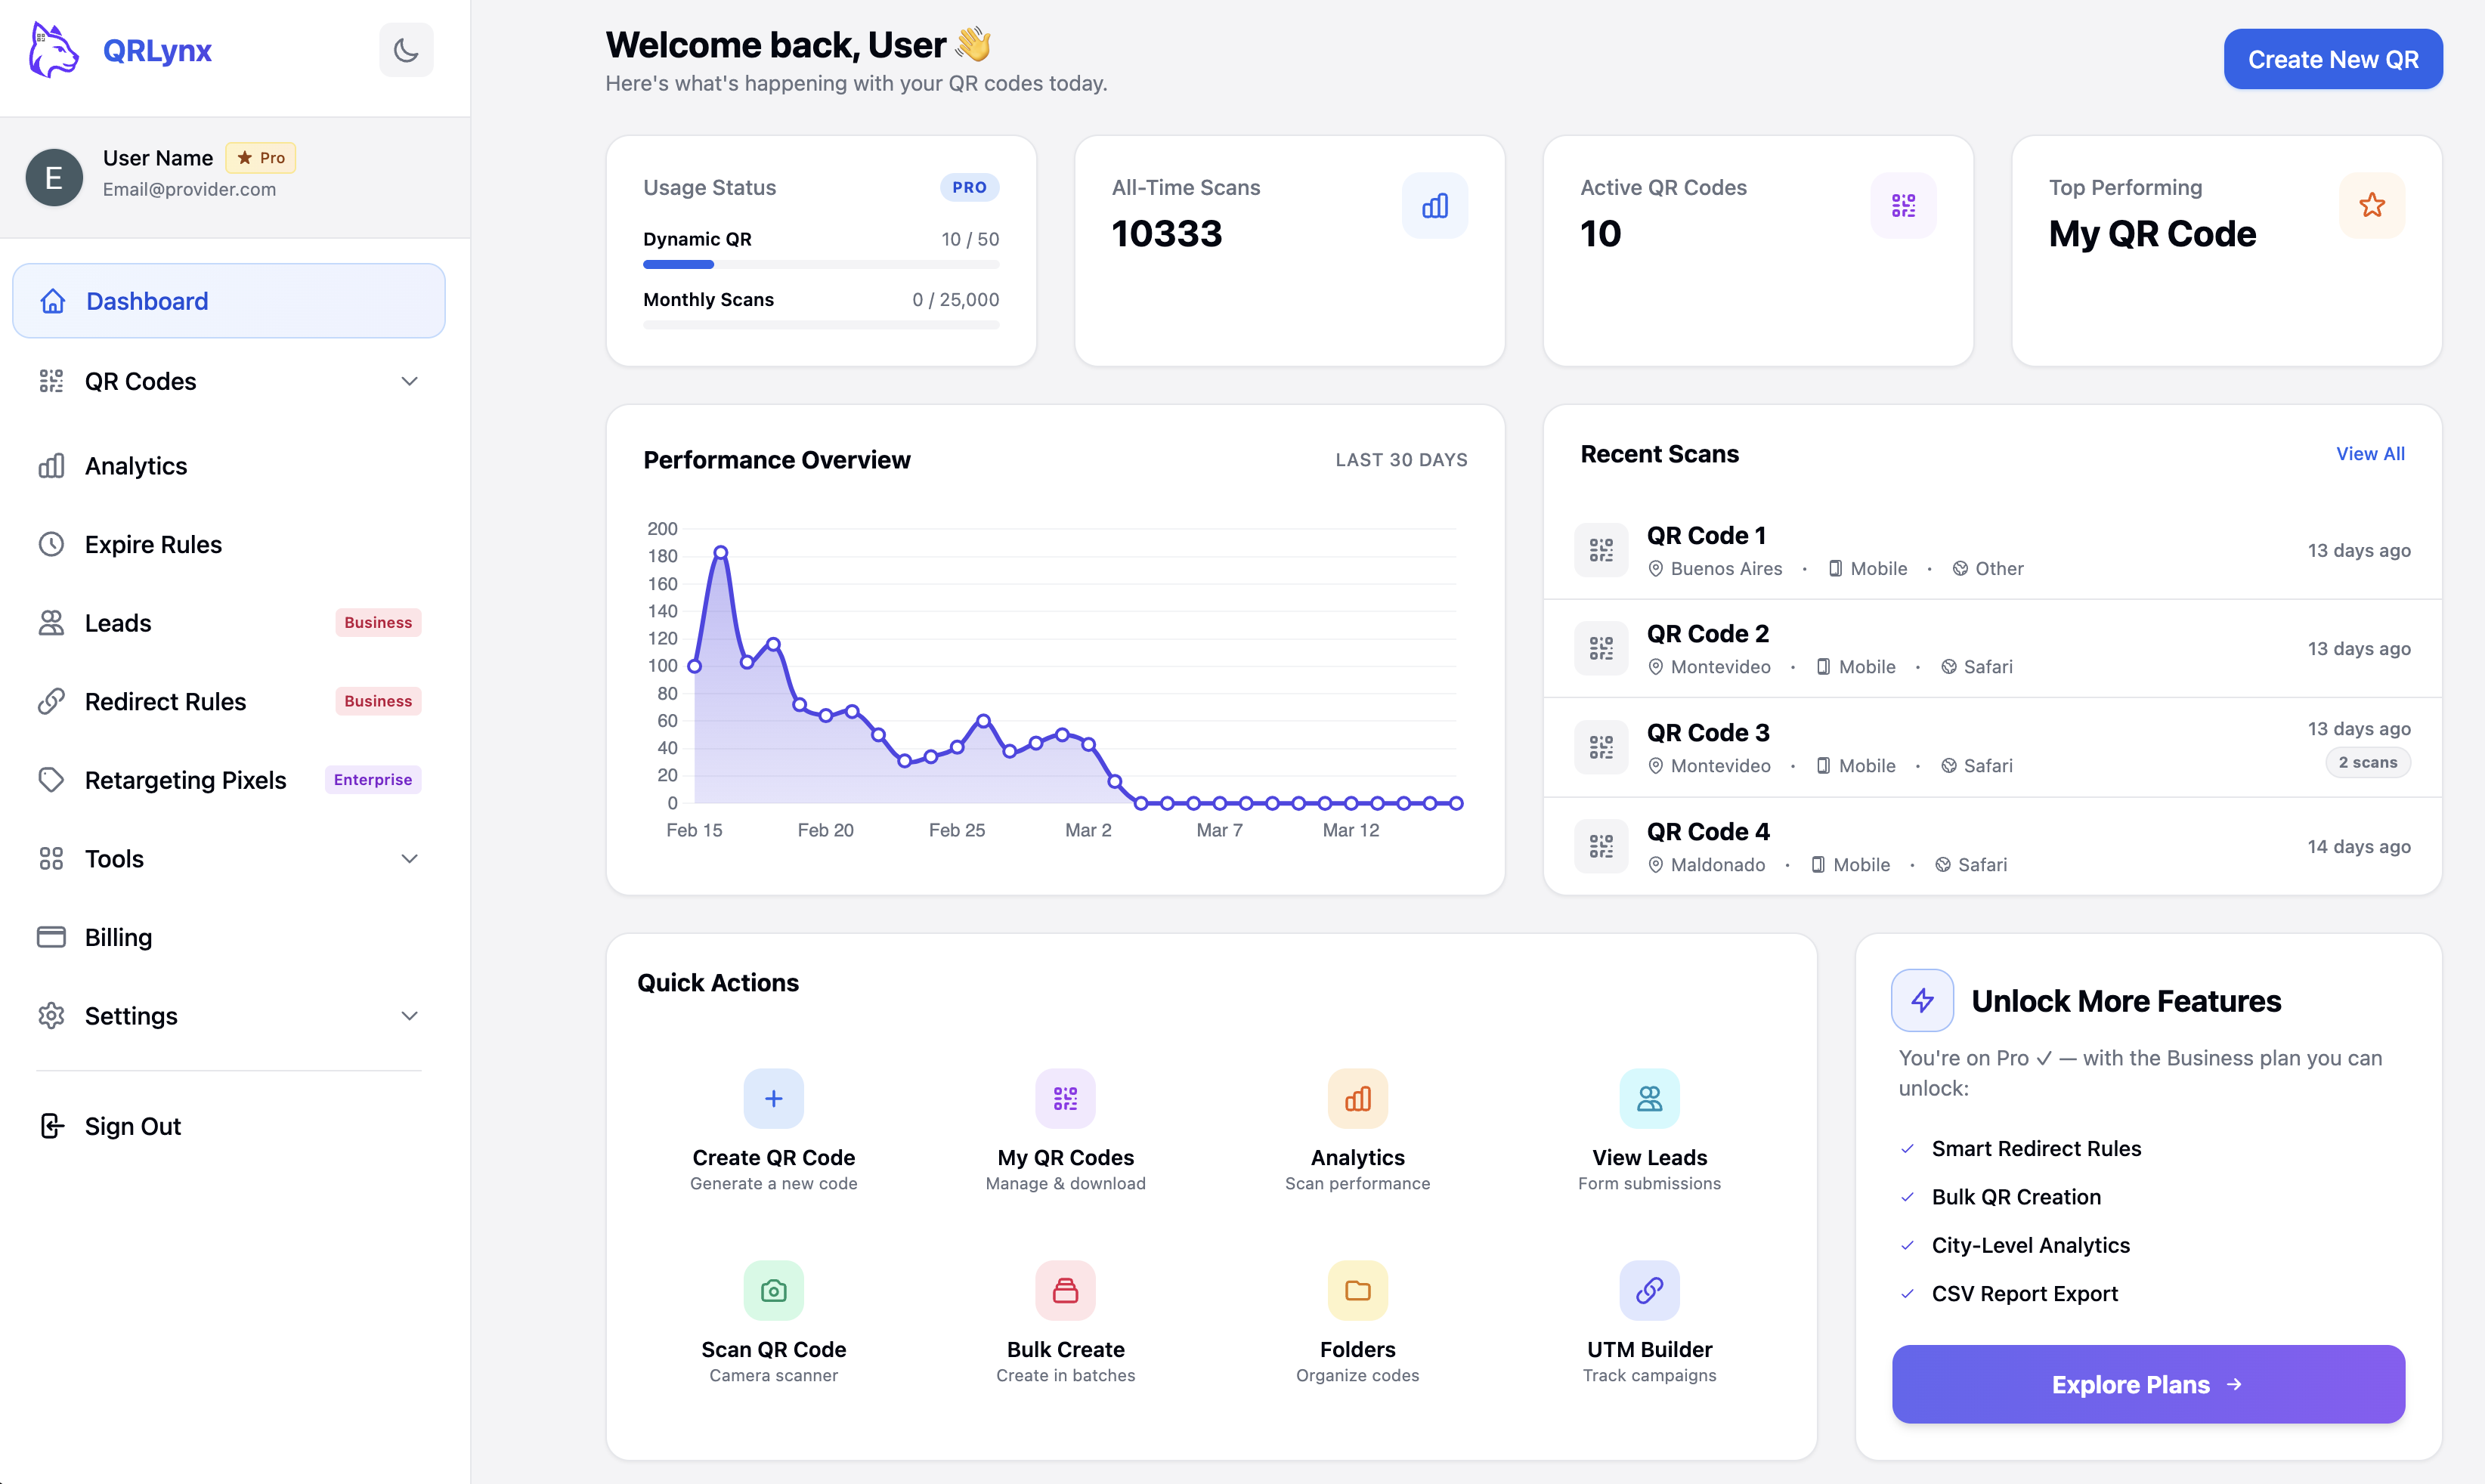
Task: Click the Dynamic QR usage progress bar
Action: [820, 264]
